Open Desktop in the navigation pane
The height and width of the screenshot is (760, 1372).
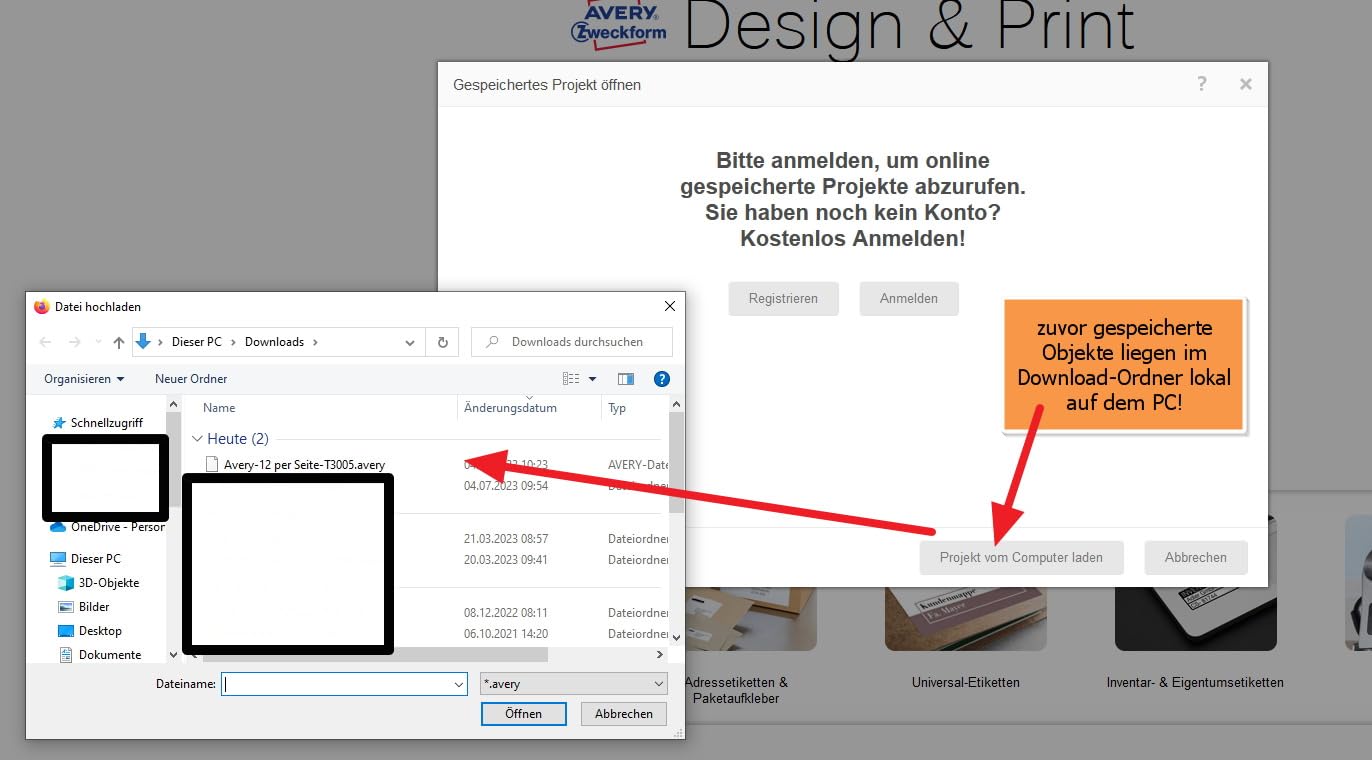click(90, 631)
